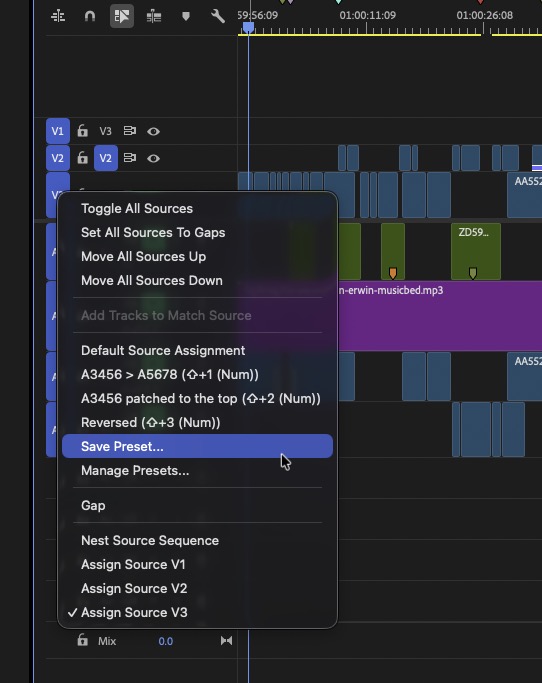Click Save Preset...
This screenshot has width=542, height=683.
click(x=197, y=446)
